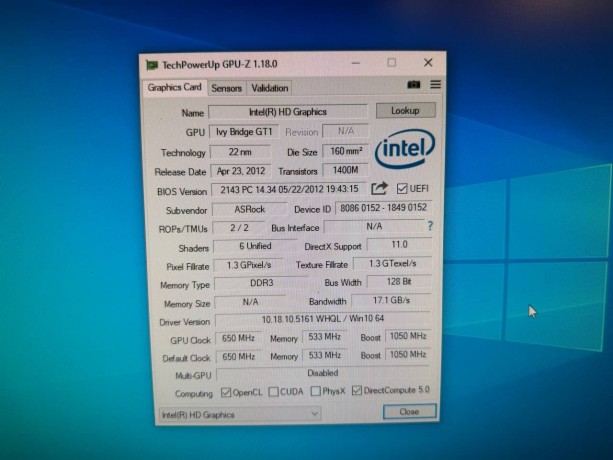The height and width of the screenshot is (460, 613).
Task: Click the Multi-GPU value Disabled
Action: [x=323, y=373]
